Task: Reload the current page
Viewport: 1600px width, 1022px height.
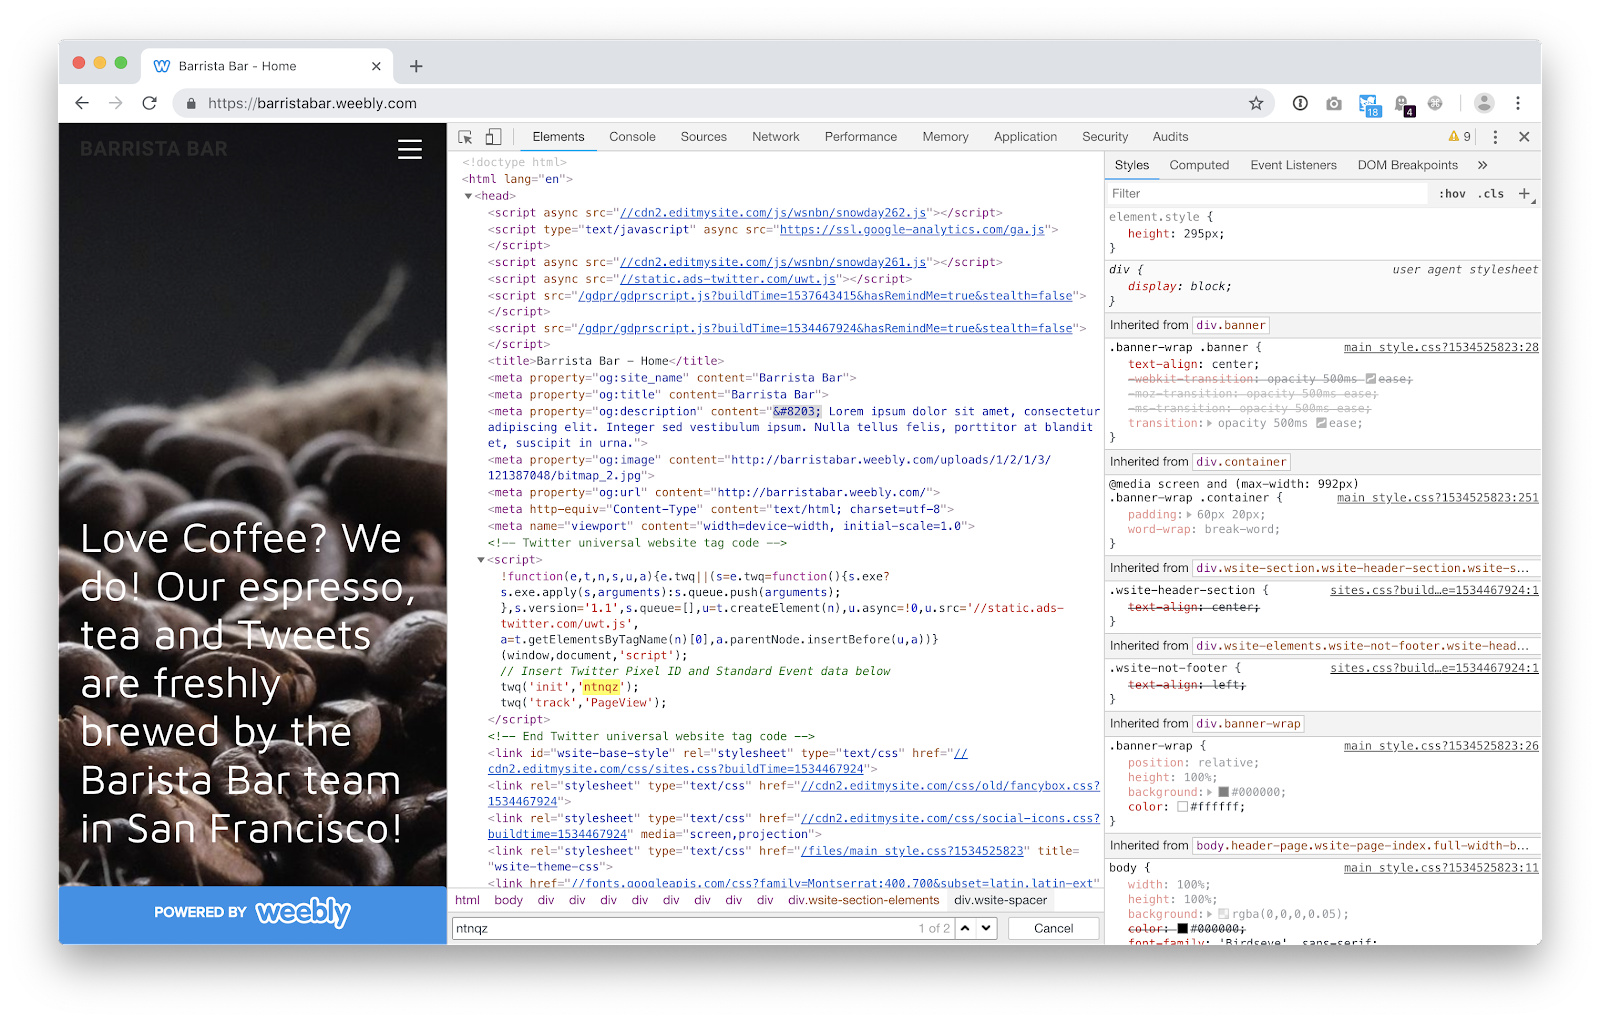Action: [x=150, y=103]
